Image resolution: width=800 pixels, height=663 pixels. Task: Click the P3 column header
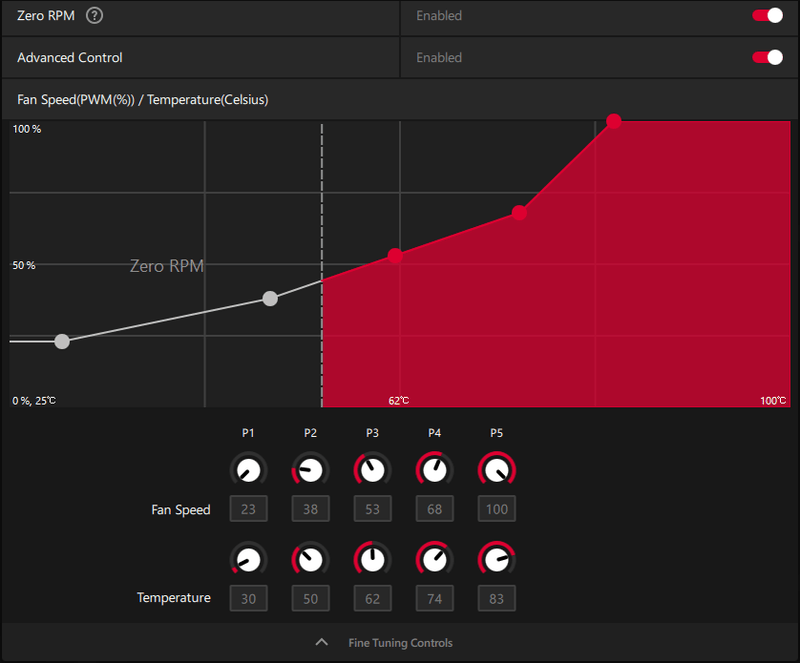(372, 433)
